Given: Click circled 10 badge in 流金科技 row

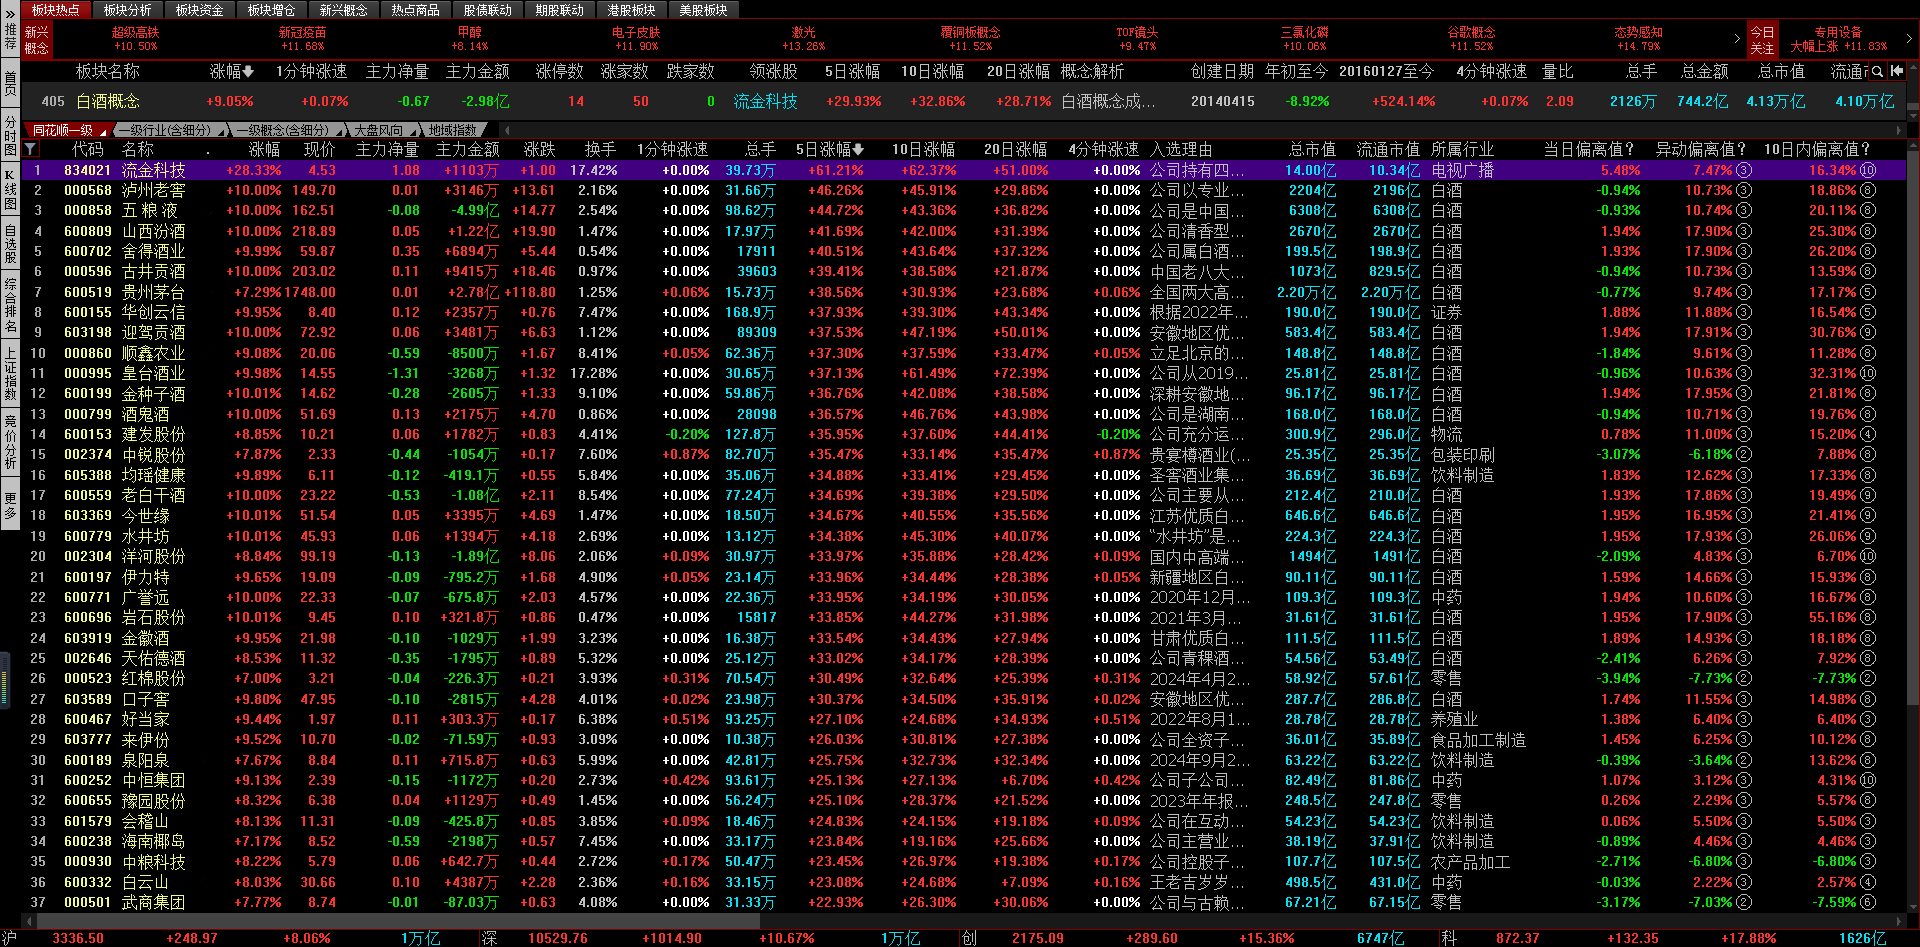Looking at the screenshot, I should tap(1867, 170).
